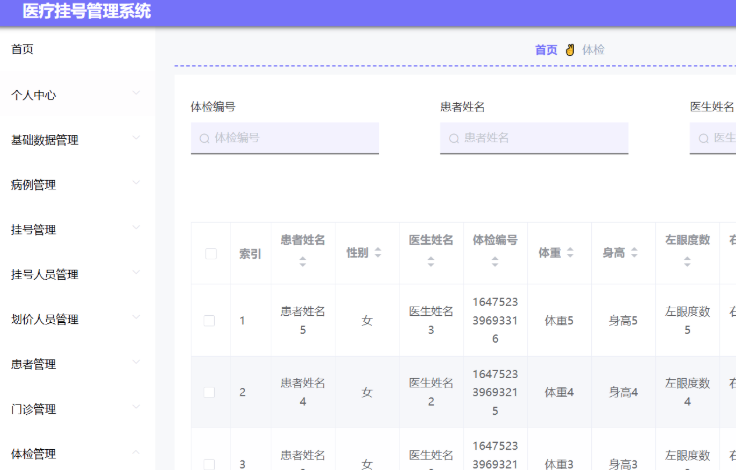Image resolution: width=736 pixels, height=470 pixels.
Task: Click the sort icon beside 体重 column
Action: click(570, 253)
